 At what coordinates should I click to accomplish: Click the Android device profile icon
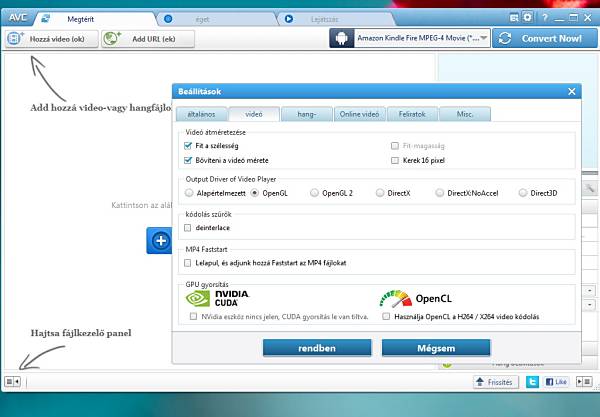click(342, 38)
